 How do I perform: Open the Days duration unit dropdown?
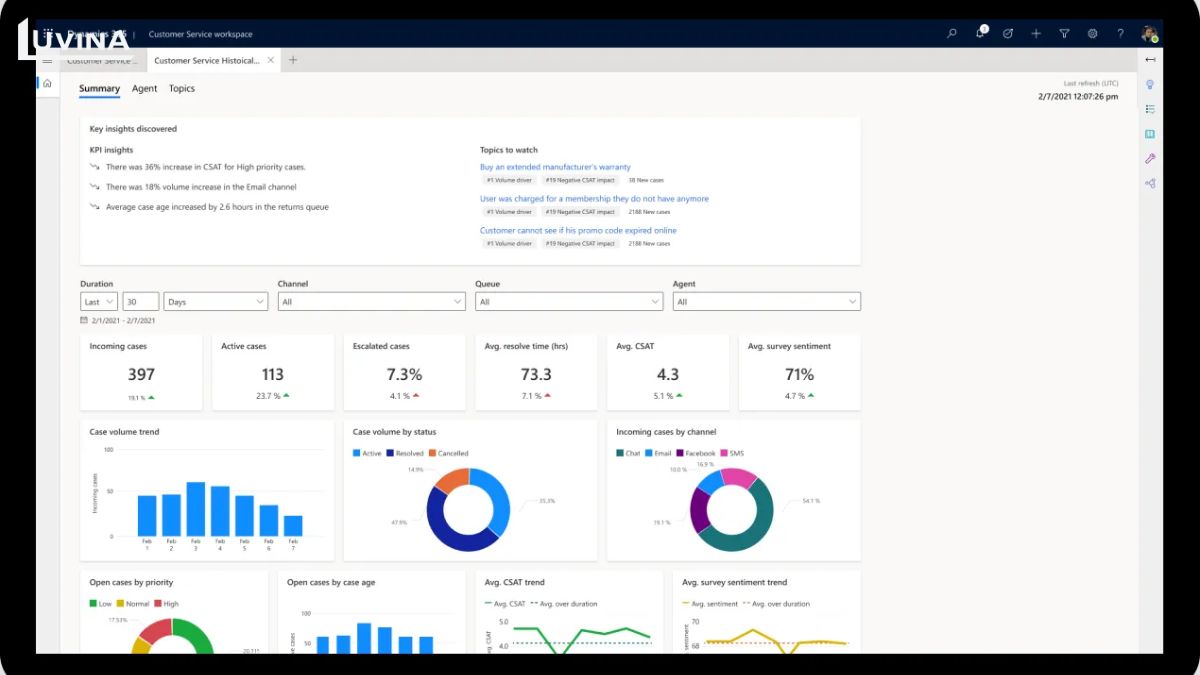pyautogui.click(x=215, y=301)
